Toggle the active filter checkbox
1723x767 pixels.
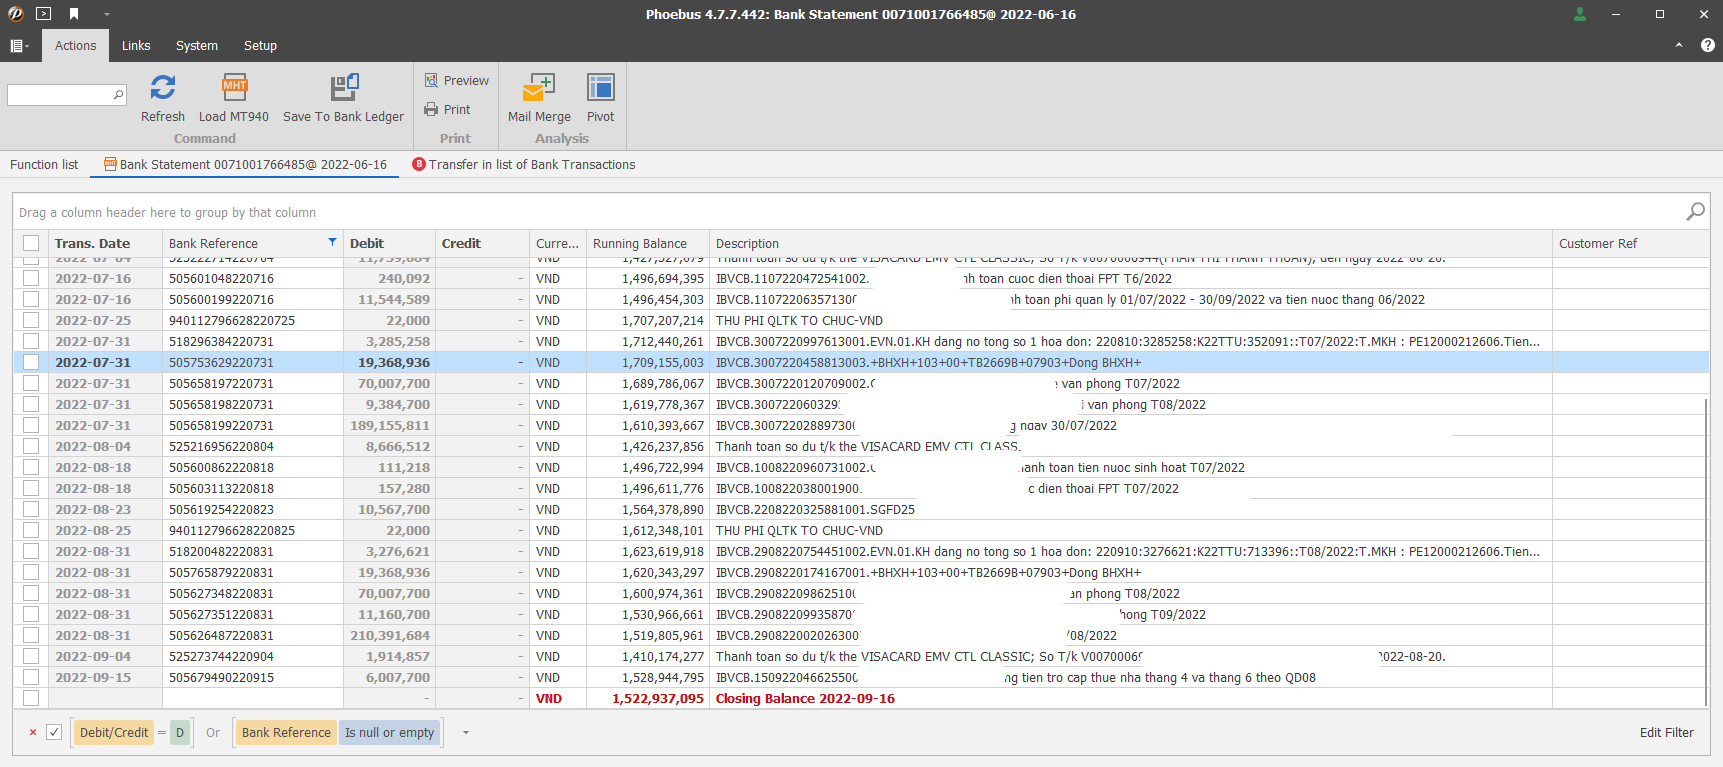[54, 732]
